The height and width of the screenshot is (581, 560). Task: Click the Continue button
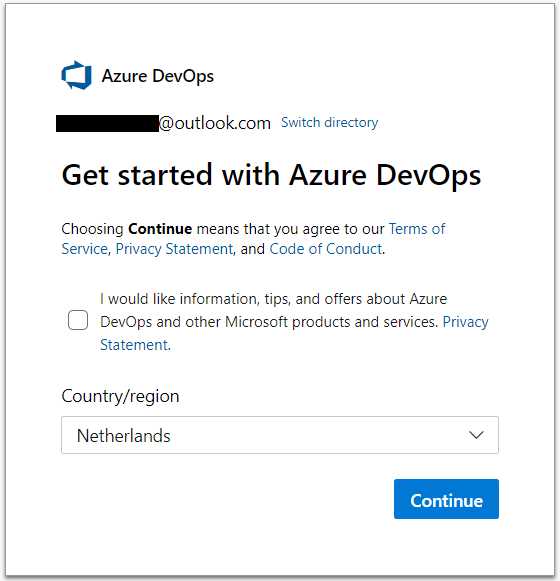pyautogui.click(x=446, y=499)
